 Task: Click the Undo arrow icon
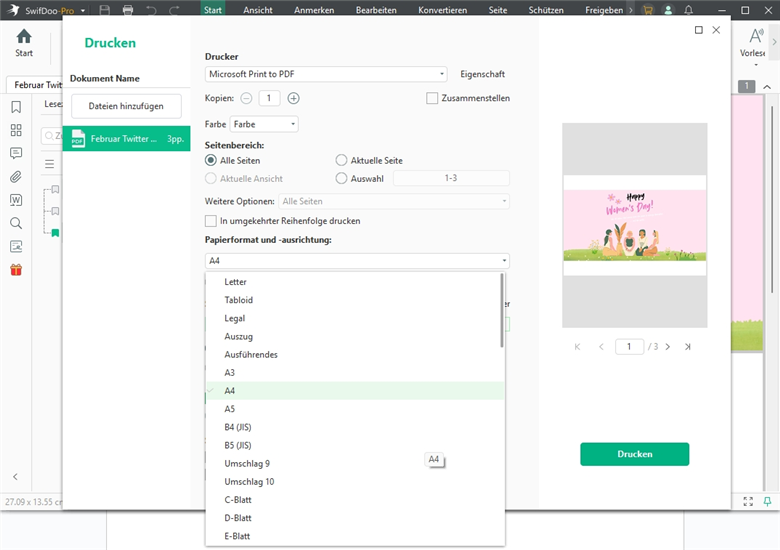pyautogui.click(x=151, y=10)
